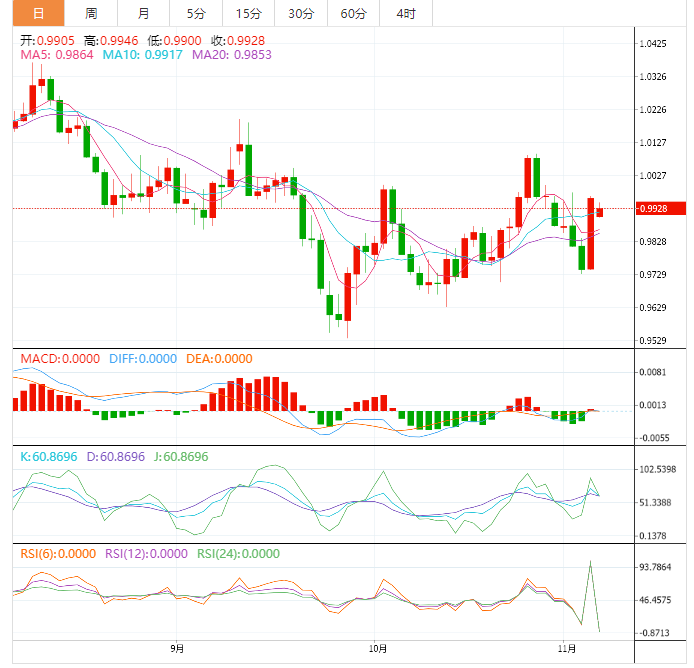Click the 51.3388 KDJ axis label
694x668 pixels.
(655, 503)
